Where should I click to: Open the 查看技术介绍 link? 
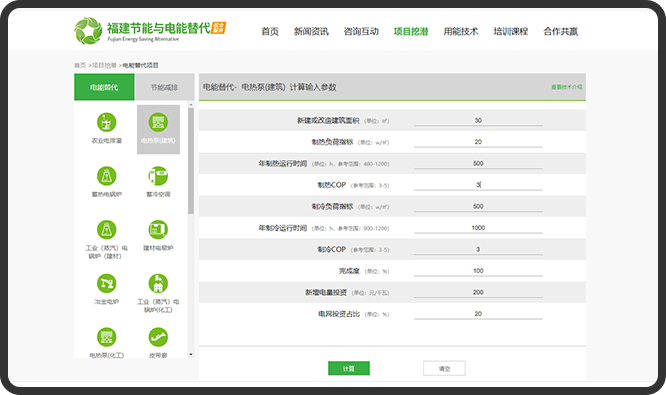point(567,87)
